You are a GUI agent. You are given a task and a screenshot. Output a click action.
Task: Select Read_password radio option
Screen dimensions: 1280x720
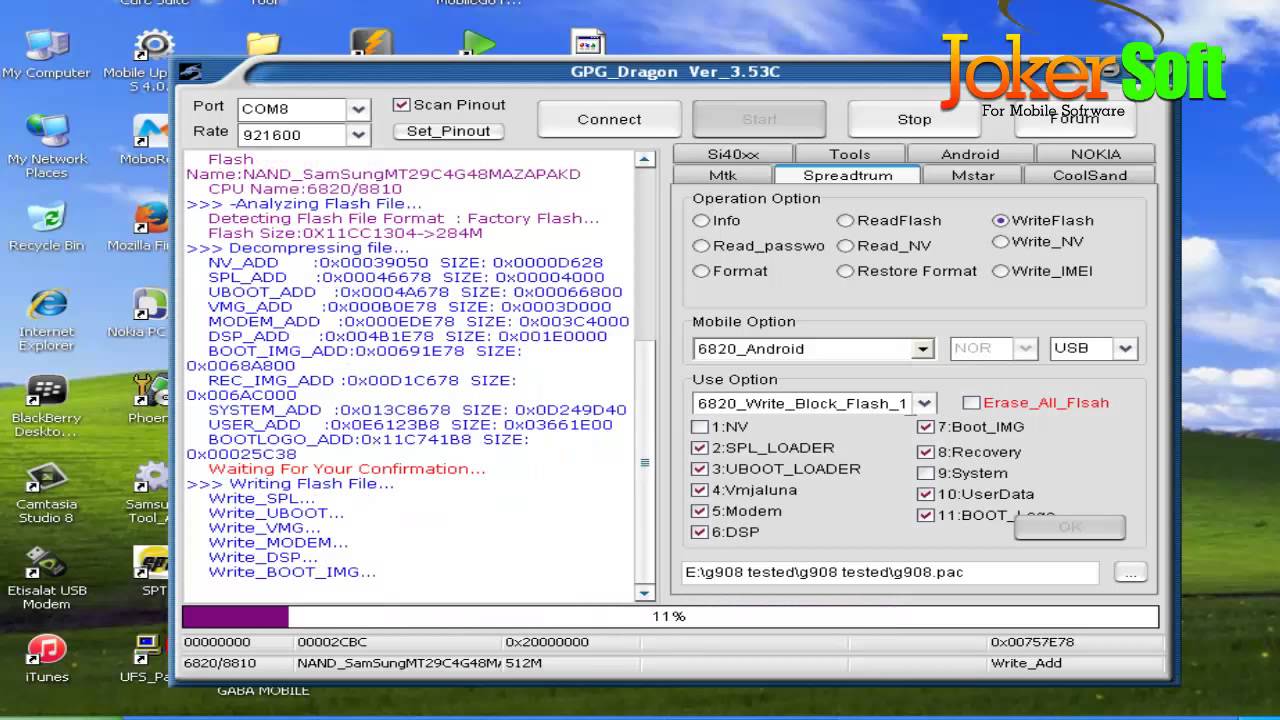point(701,245)
